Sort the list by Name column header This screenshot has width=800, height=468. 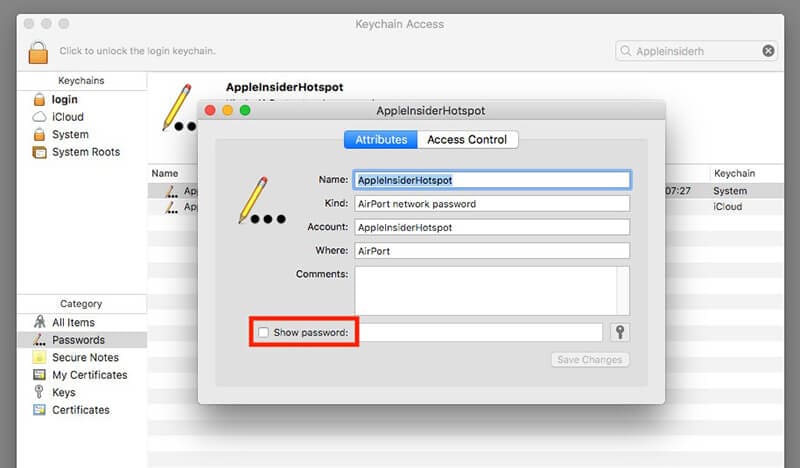165,174
